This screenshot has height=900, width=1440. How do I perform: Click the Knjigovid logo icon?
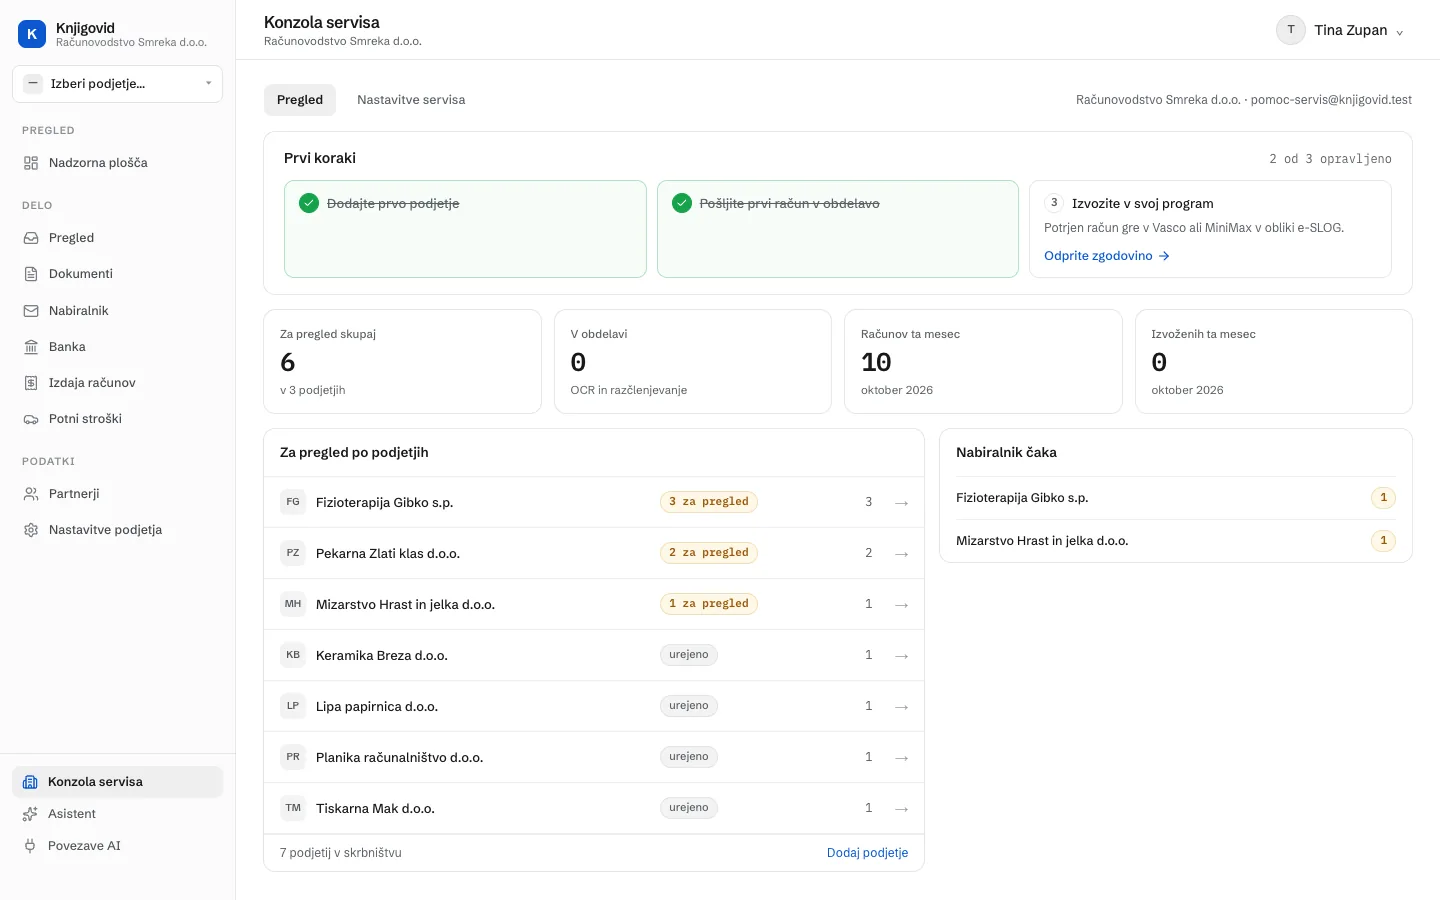pos(32,34)
